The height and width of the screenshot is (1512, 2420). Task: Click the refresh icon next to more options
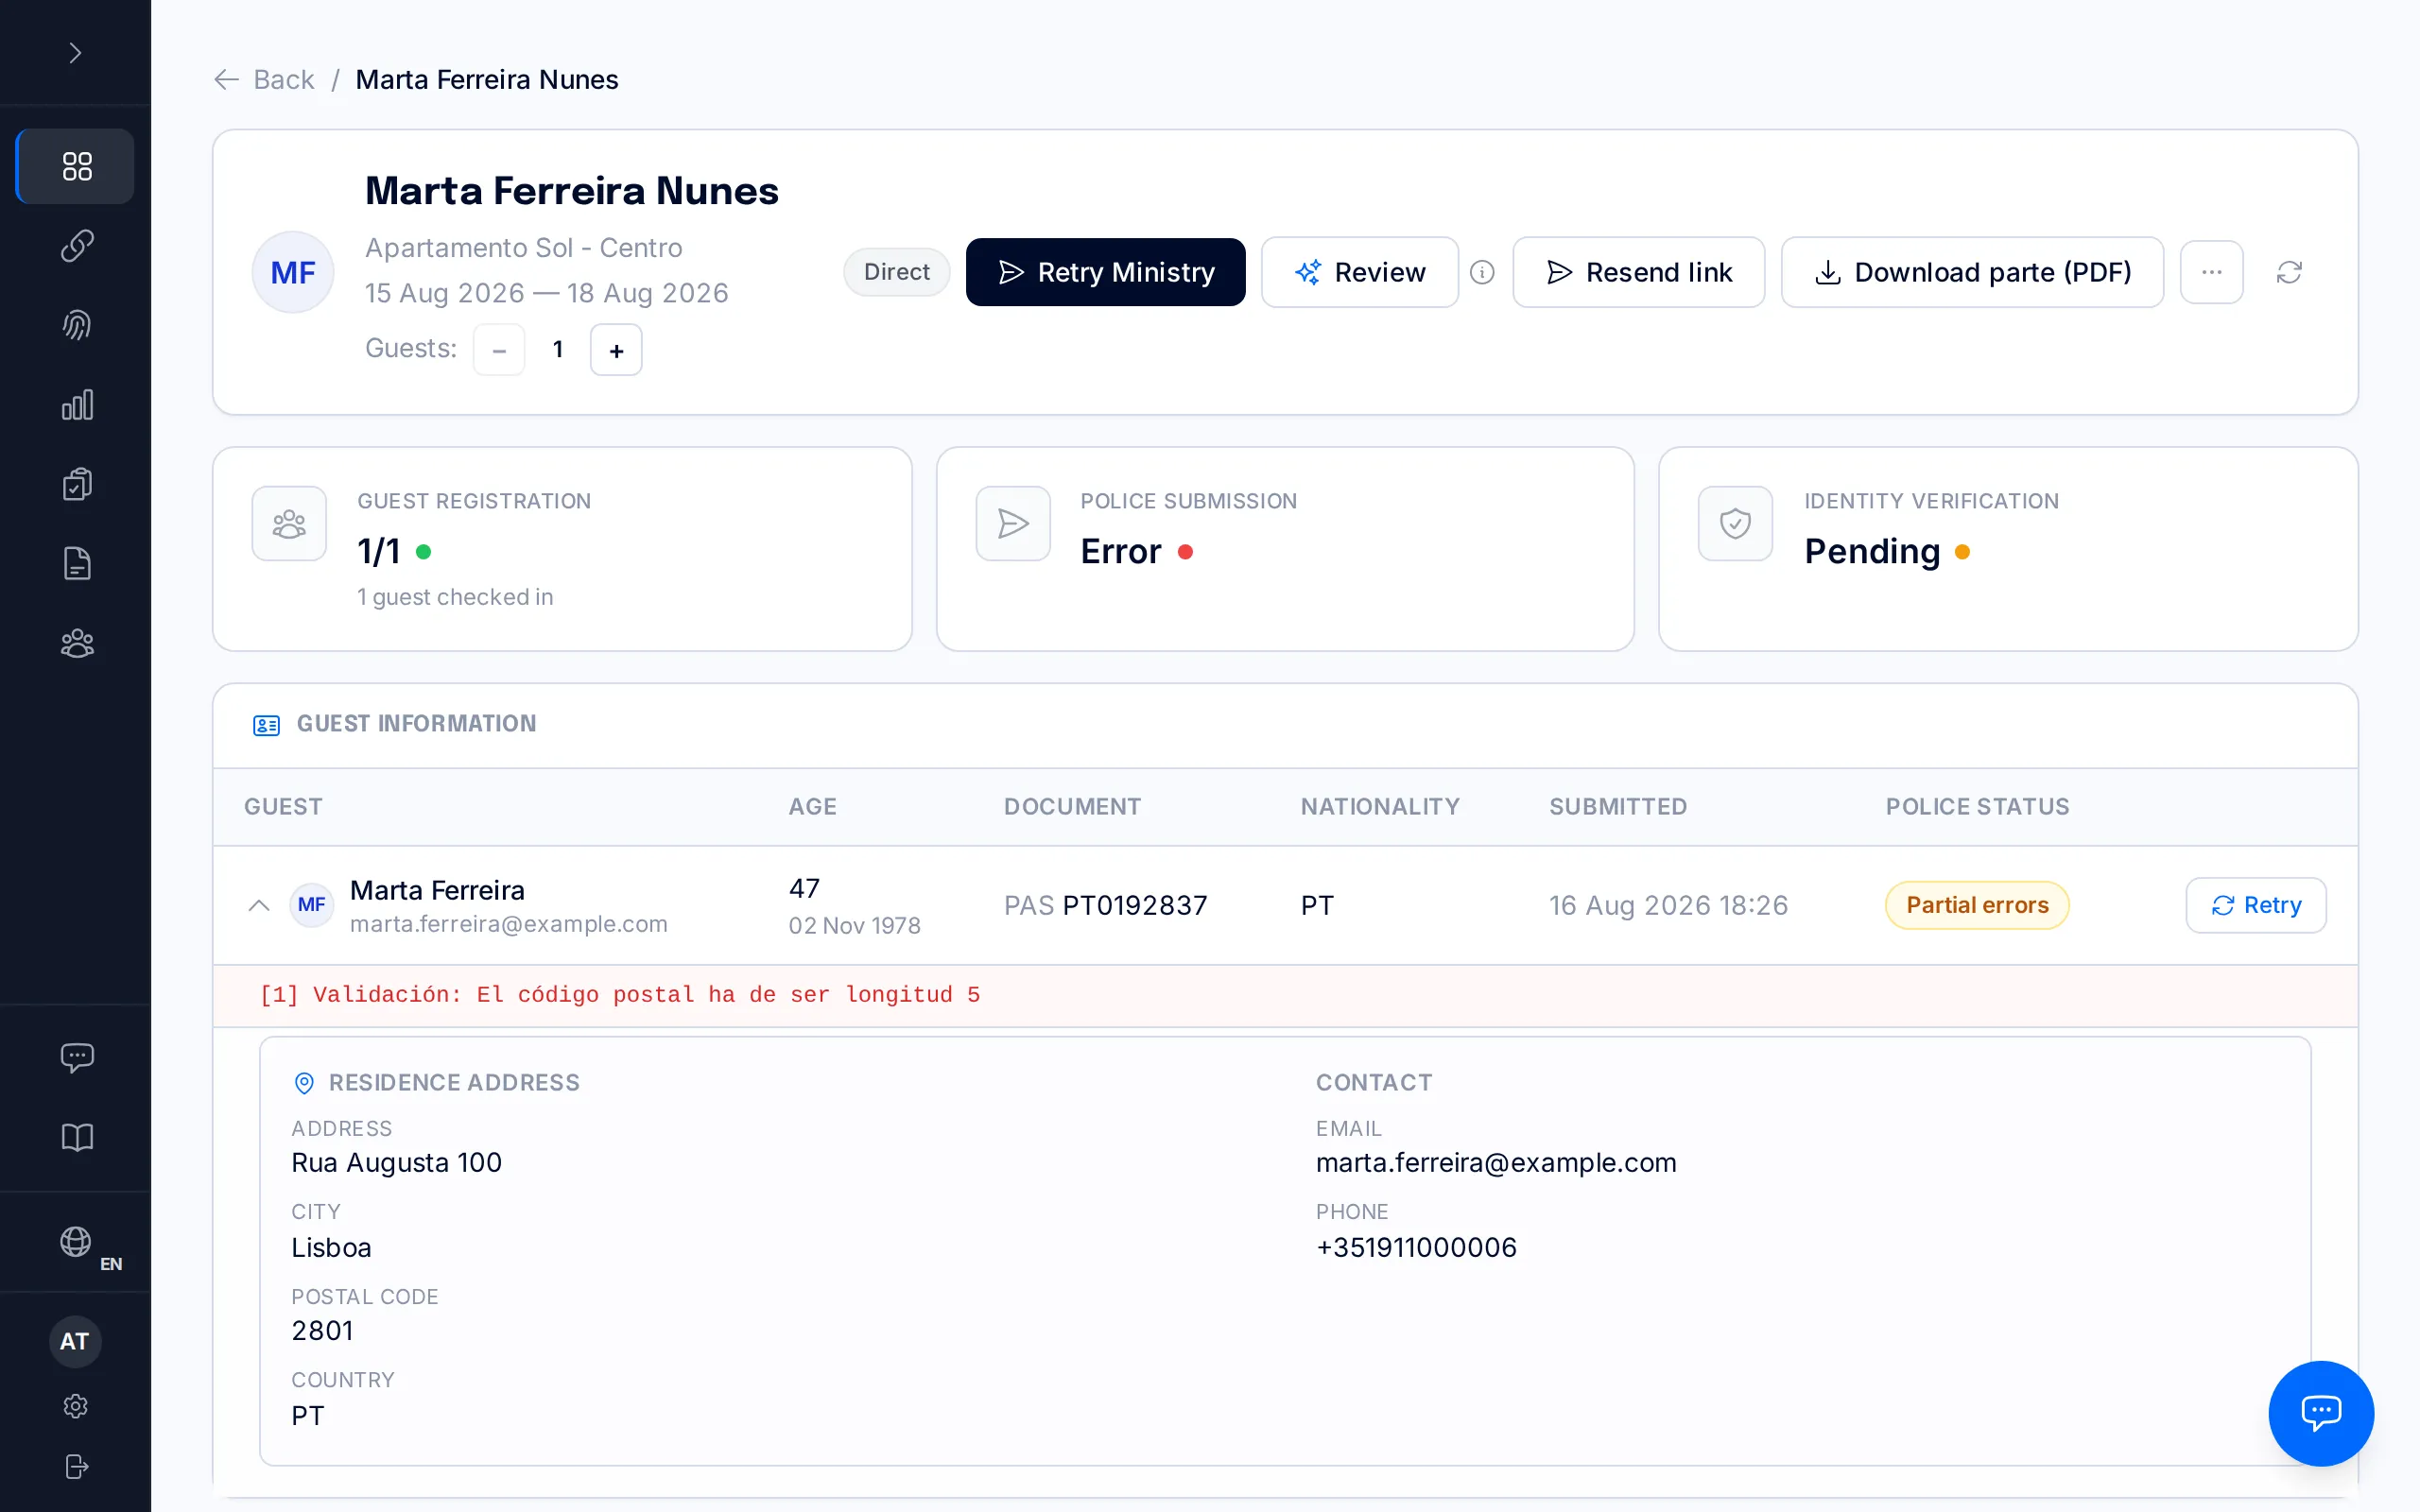click(x=2289, y=272)
